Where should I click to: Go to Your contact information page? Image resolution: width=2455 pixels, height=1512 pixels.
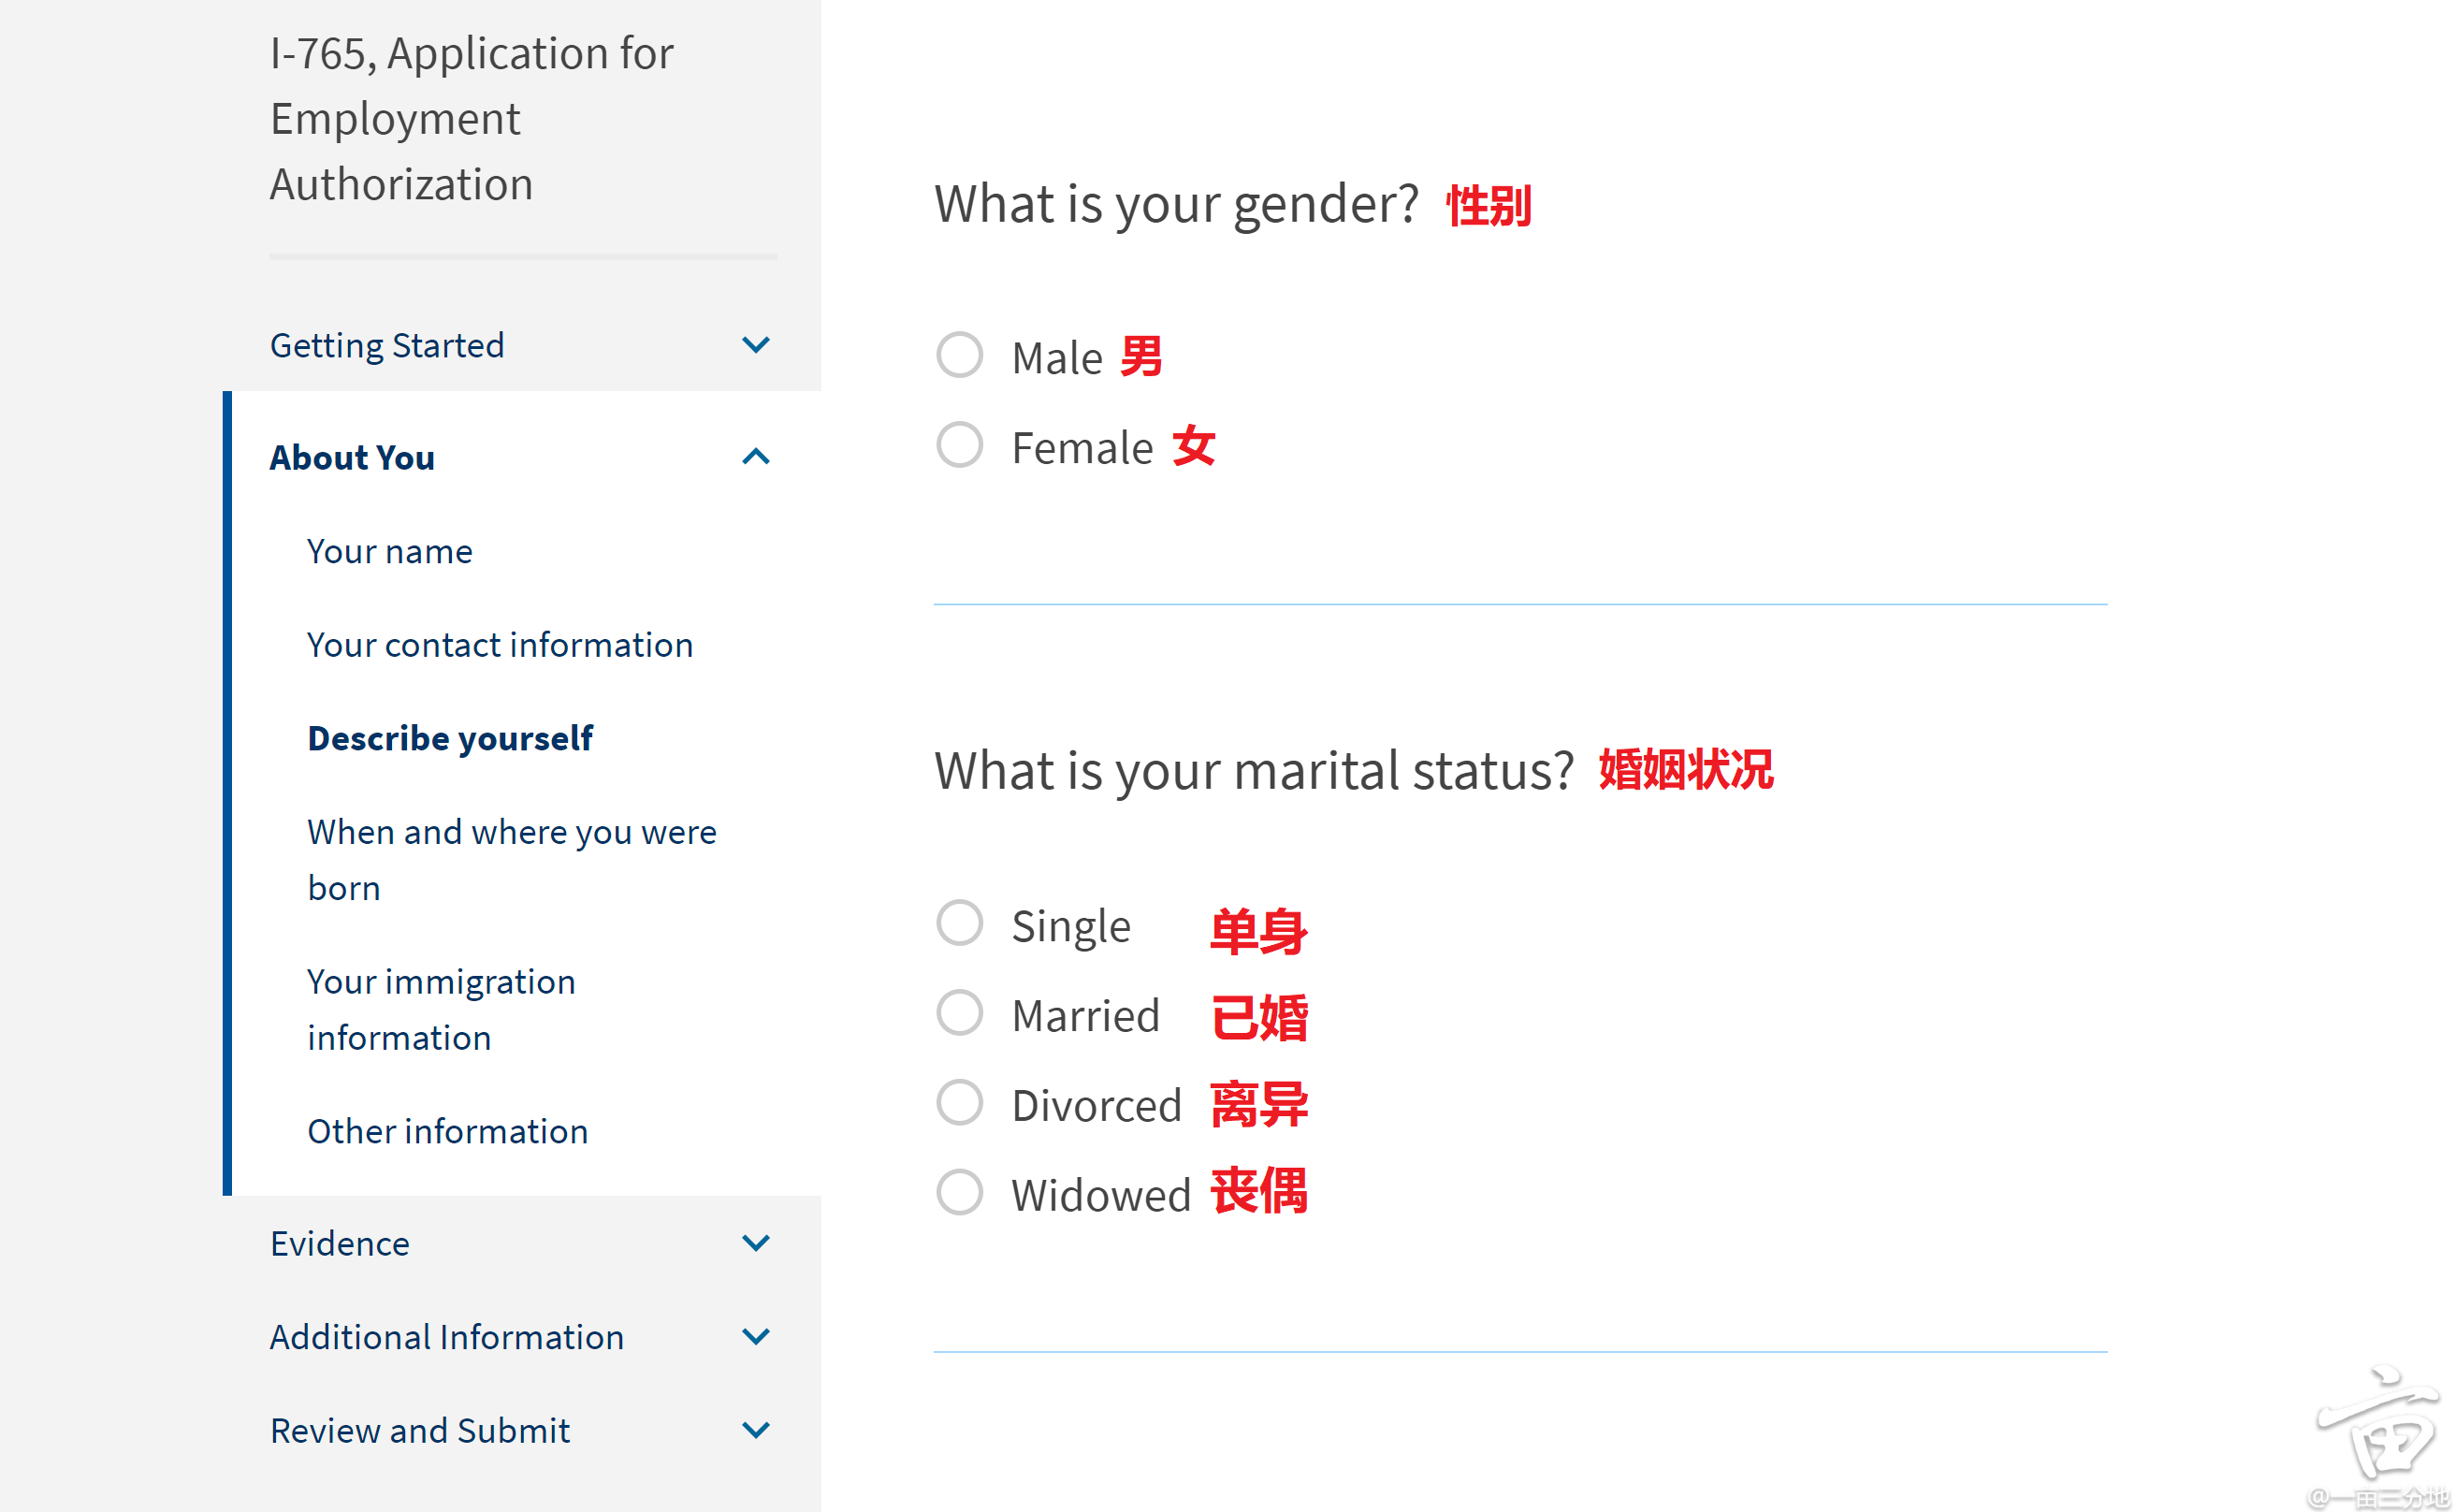click(x=500, y=645)
